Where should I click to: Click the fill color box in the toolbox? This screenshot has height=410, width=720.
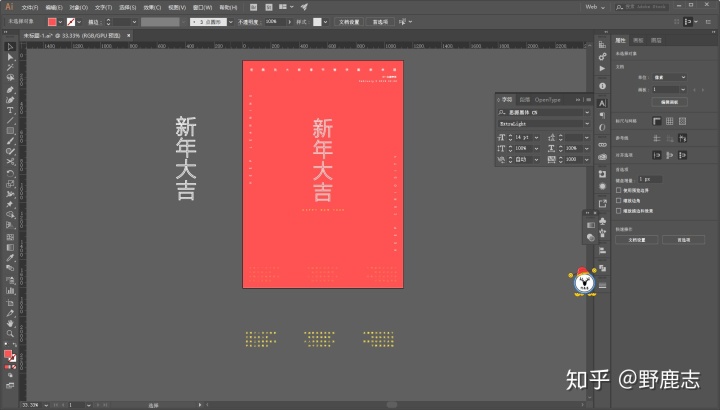[8, 354]
